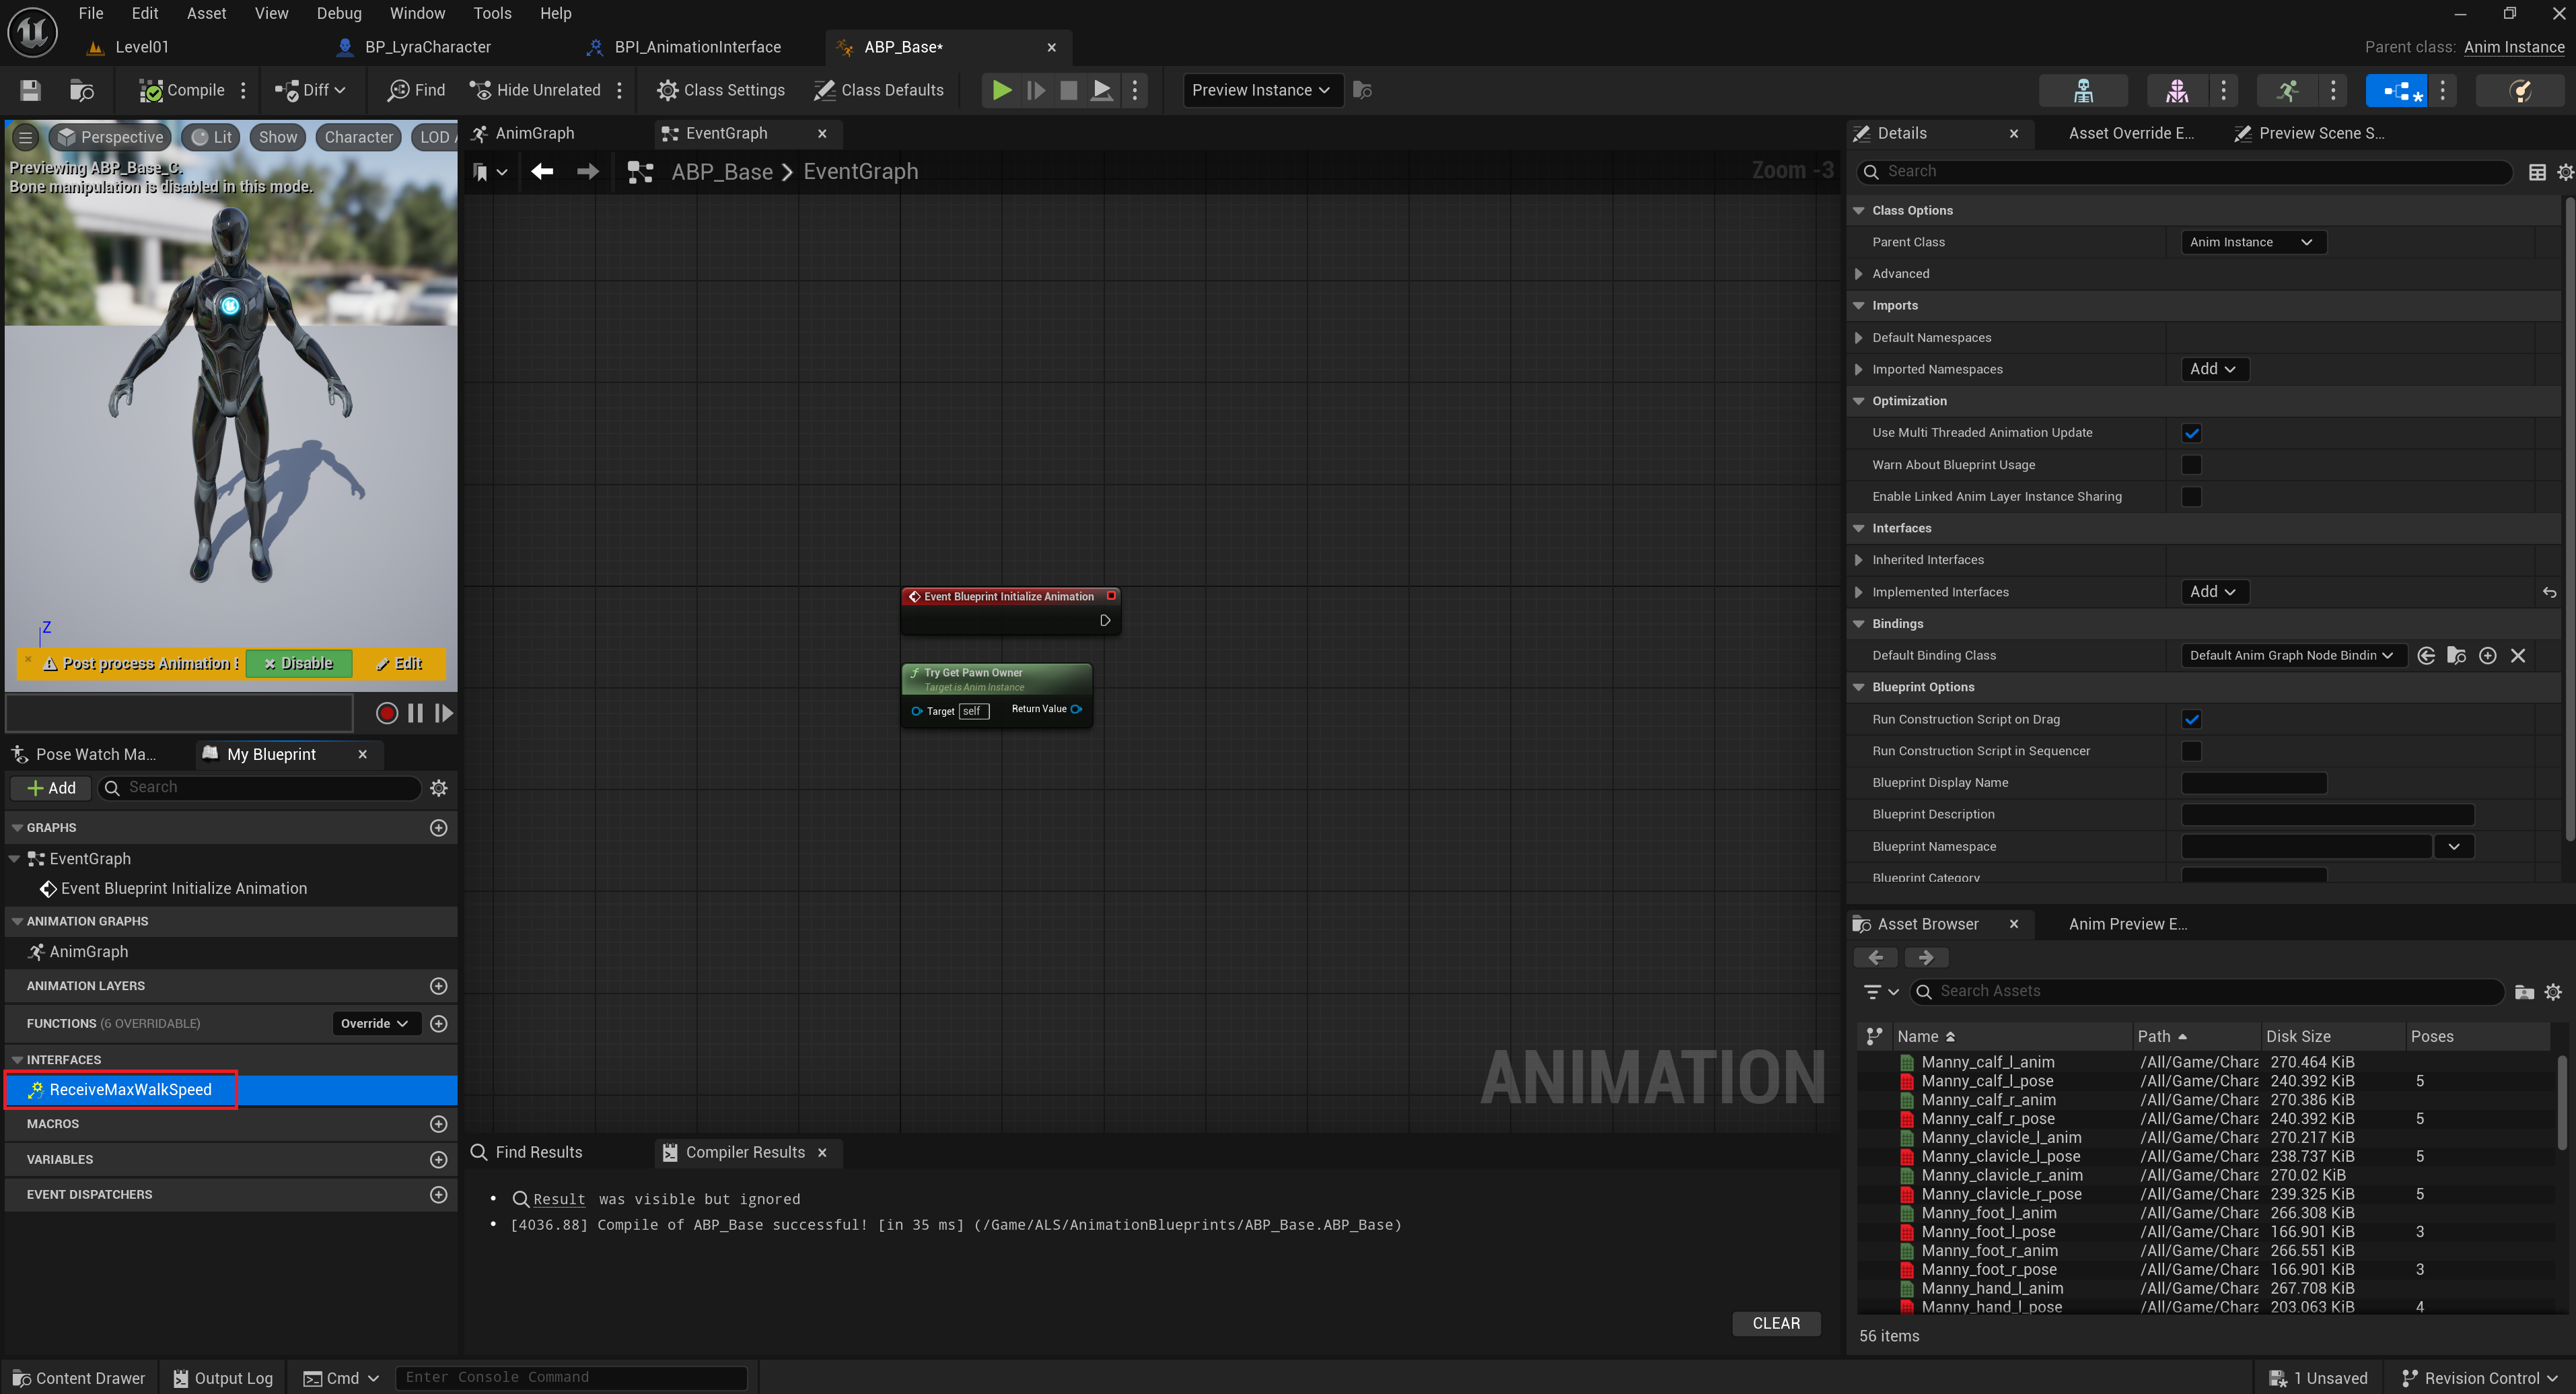The width and height of the screenshot is (2576, 1394).
Task: Toggle Use Multi Threaded Animation Update
Action: (x=2190, y=433)
